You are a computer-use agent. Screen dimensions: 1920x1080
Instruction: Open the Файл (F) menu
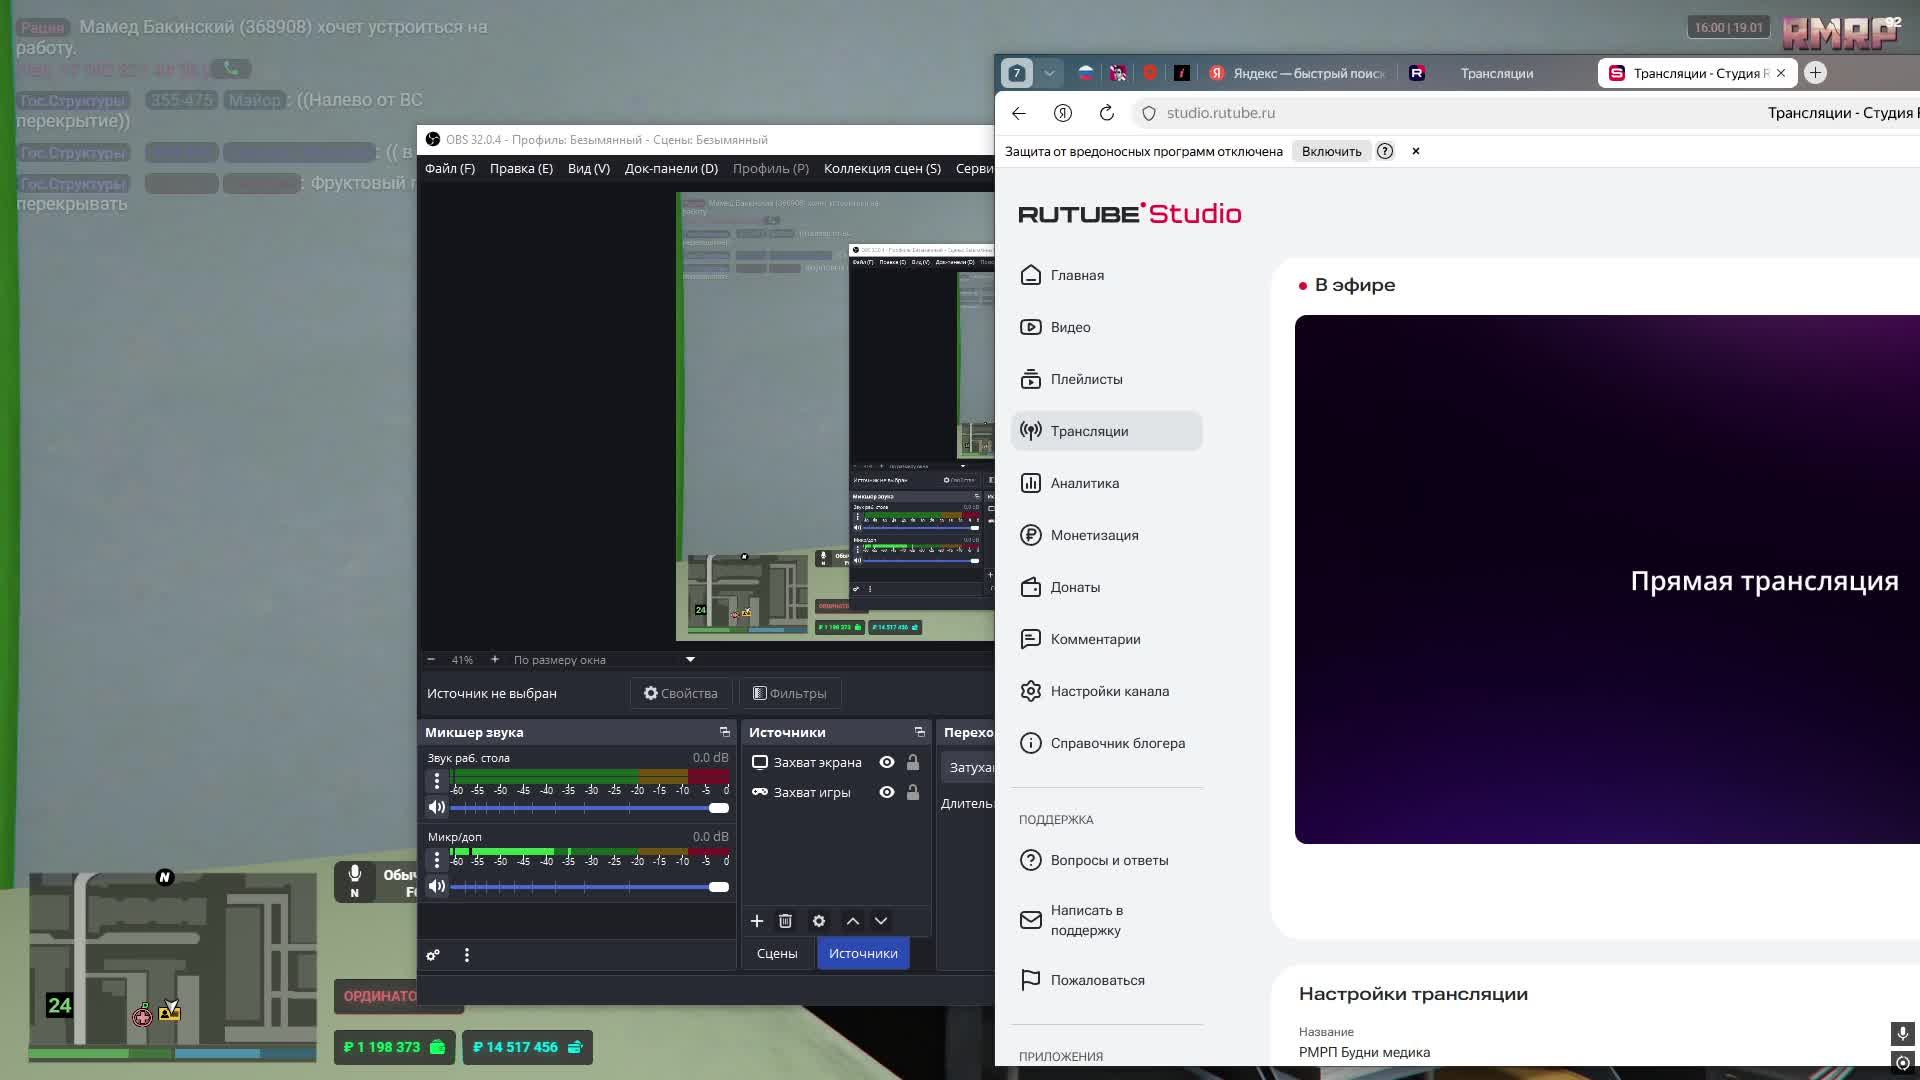[449, 168]
